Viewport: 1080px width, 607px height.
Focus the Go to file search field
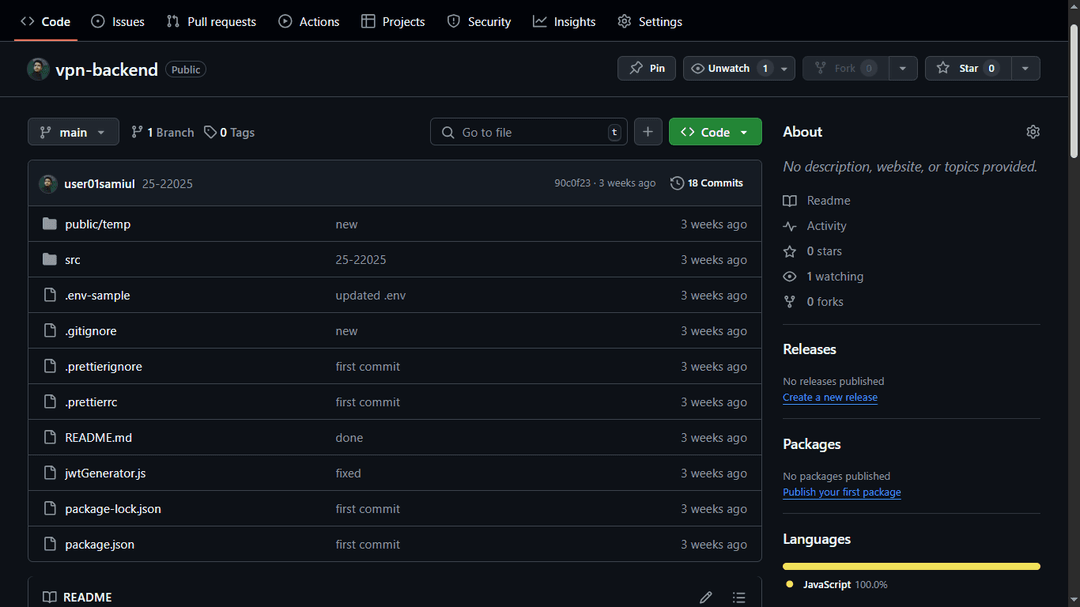528,132
